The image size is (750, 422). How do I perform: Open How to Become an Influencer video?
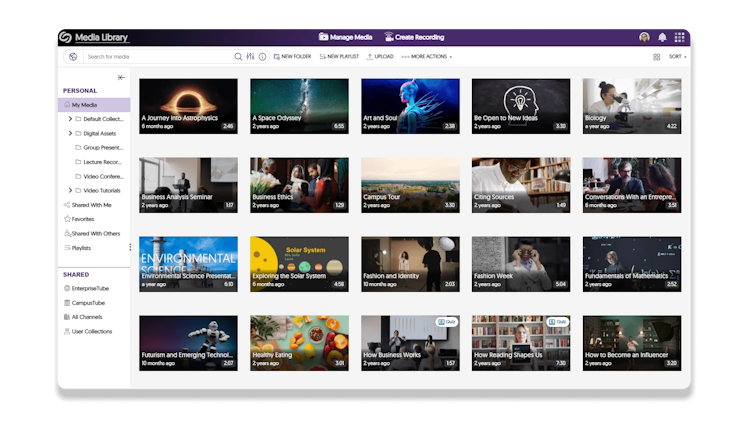(x=632, y=343)
